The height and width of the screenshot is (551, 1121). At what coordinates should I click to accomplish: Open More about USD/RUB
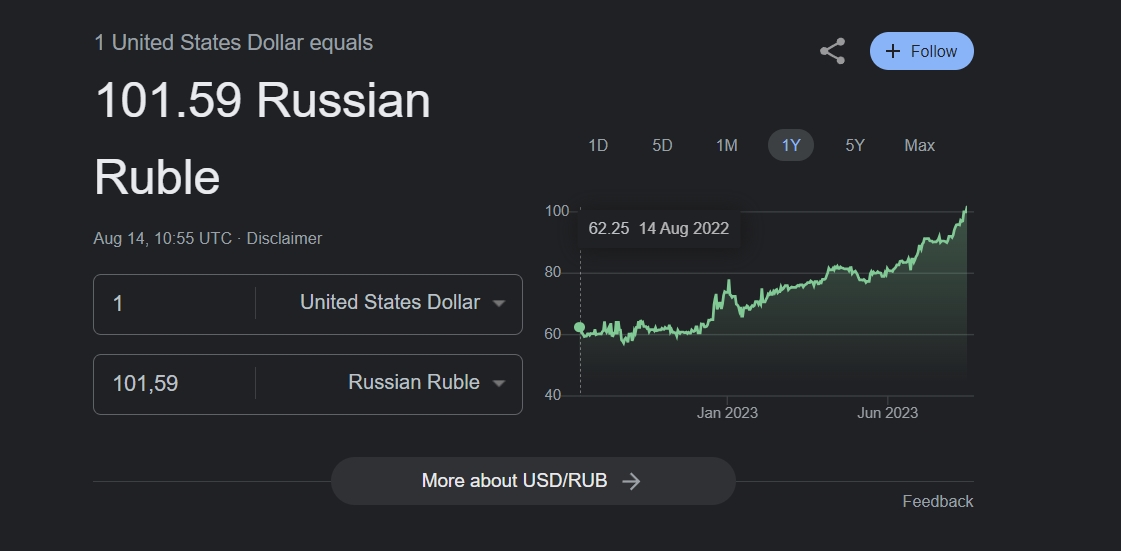[532, 481]
